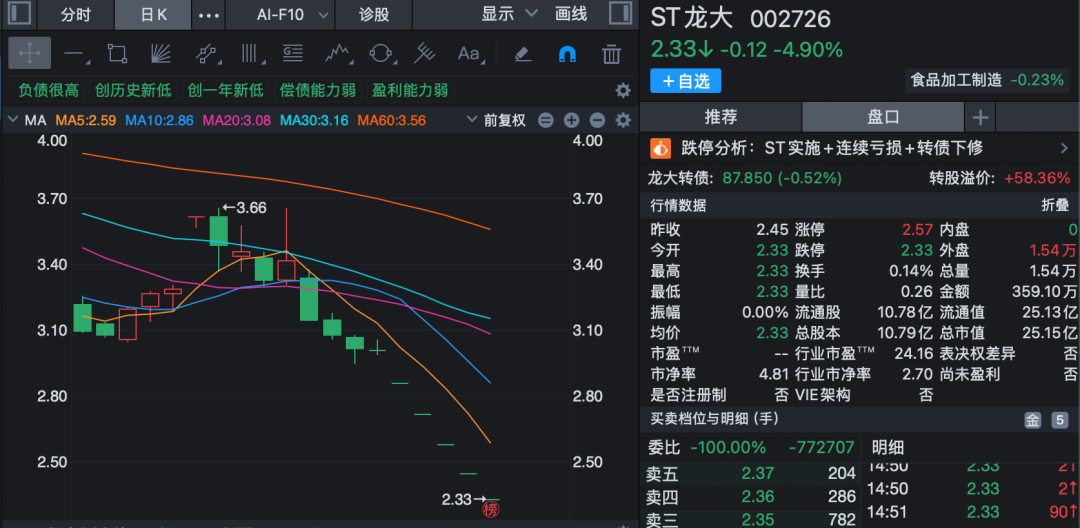Open tag settings gear beside 盈利能力弱 row
This screenshot has width=1080, height=528.
click(x=623, y=90)
